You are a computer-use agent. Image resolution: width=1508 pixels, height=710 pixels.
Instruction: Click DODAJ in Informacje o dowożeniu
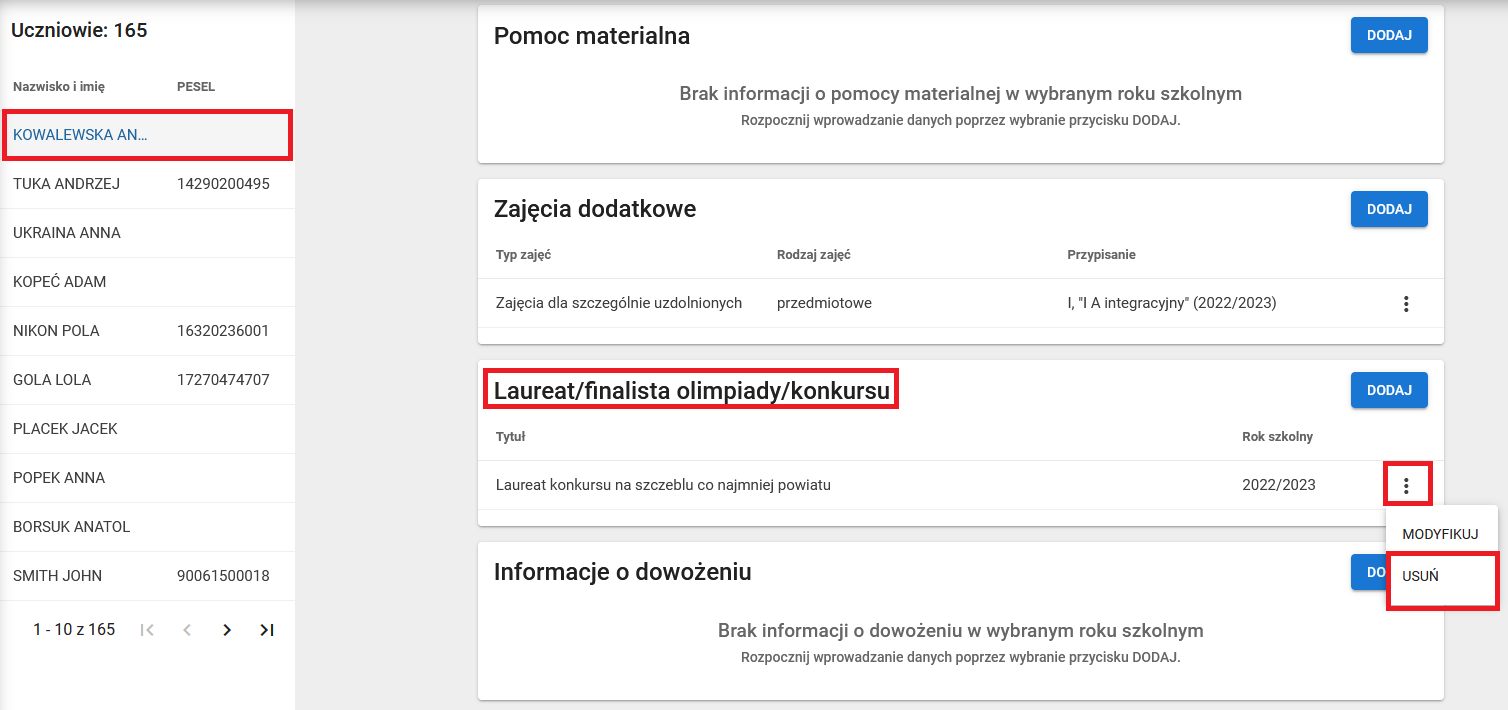1366,571
